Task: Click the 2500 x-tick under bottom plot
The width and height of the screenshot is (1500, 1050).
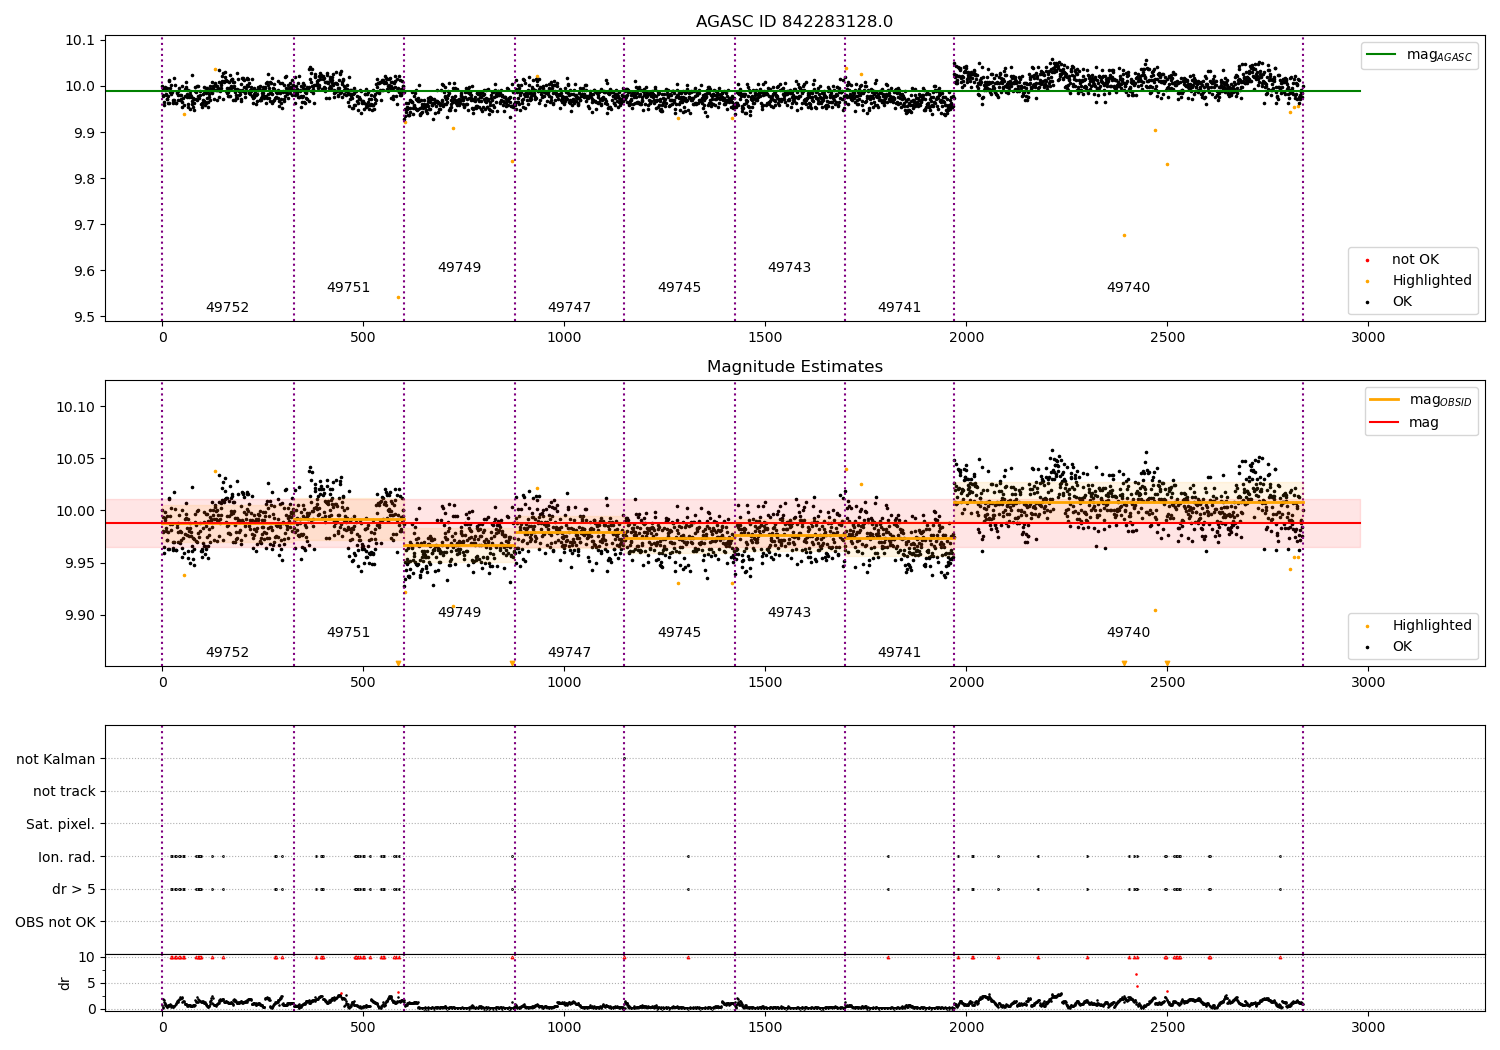Action: [1167, 1028]
